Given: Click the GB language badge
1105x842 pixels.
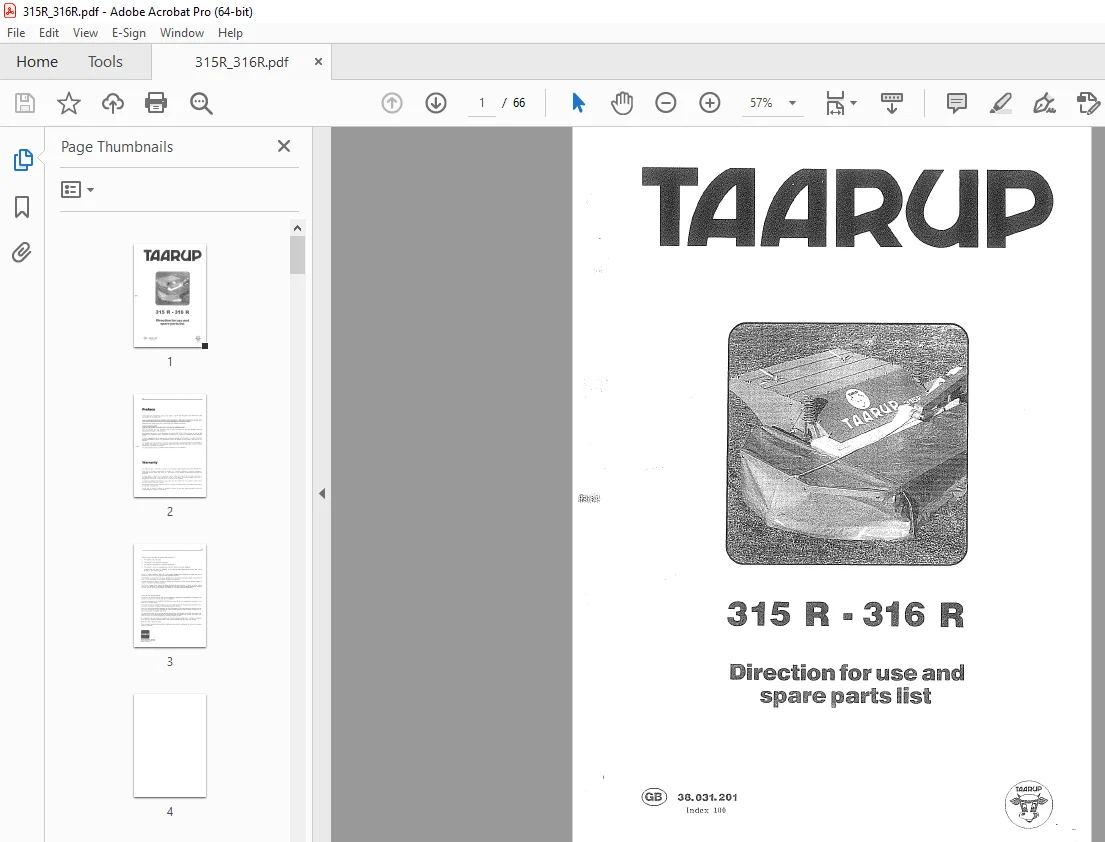Looking at the screenshot, I should 654,797.
